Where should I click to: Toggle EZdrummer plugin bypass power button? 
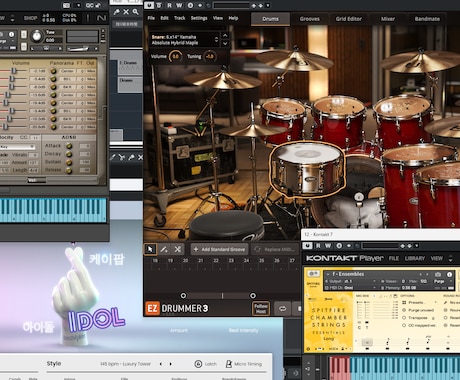pyautogui.click(x=149, y=5)
